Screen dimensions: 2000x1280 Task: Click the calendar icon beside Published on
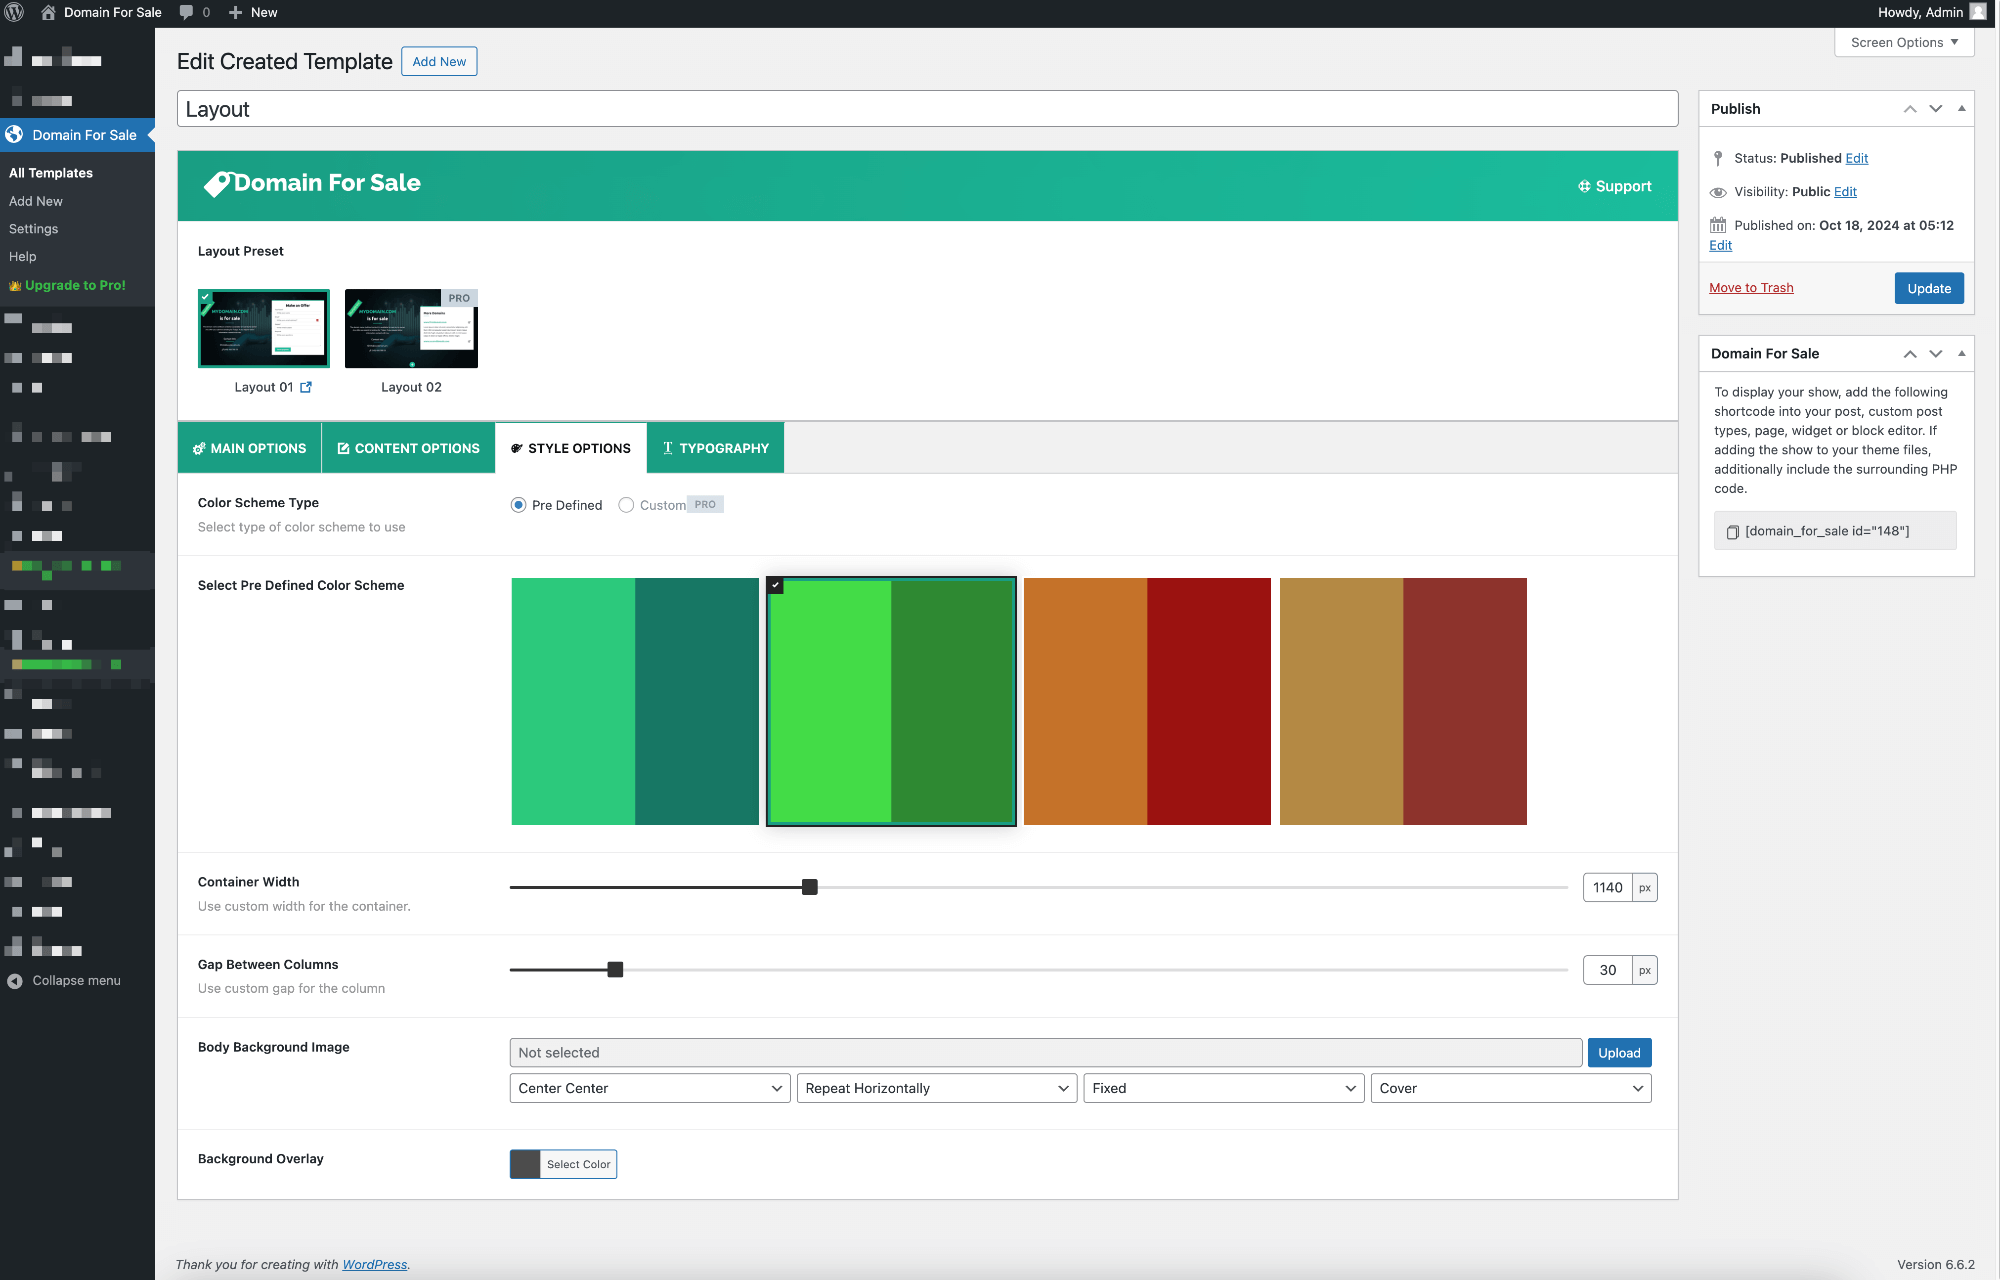(x=1718, y=225)
